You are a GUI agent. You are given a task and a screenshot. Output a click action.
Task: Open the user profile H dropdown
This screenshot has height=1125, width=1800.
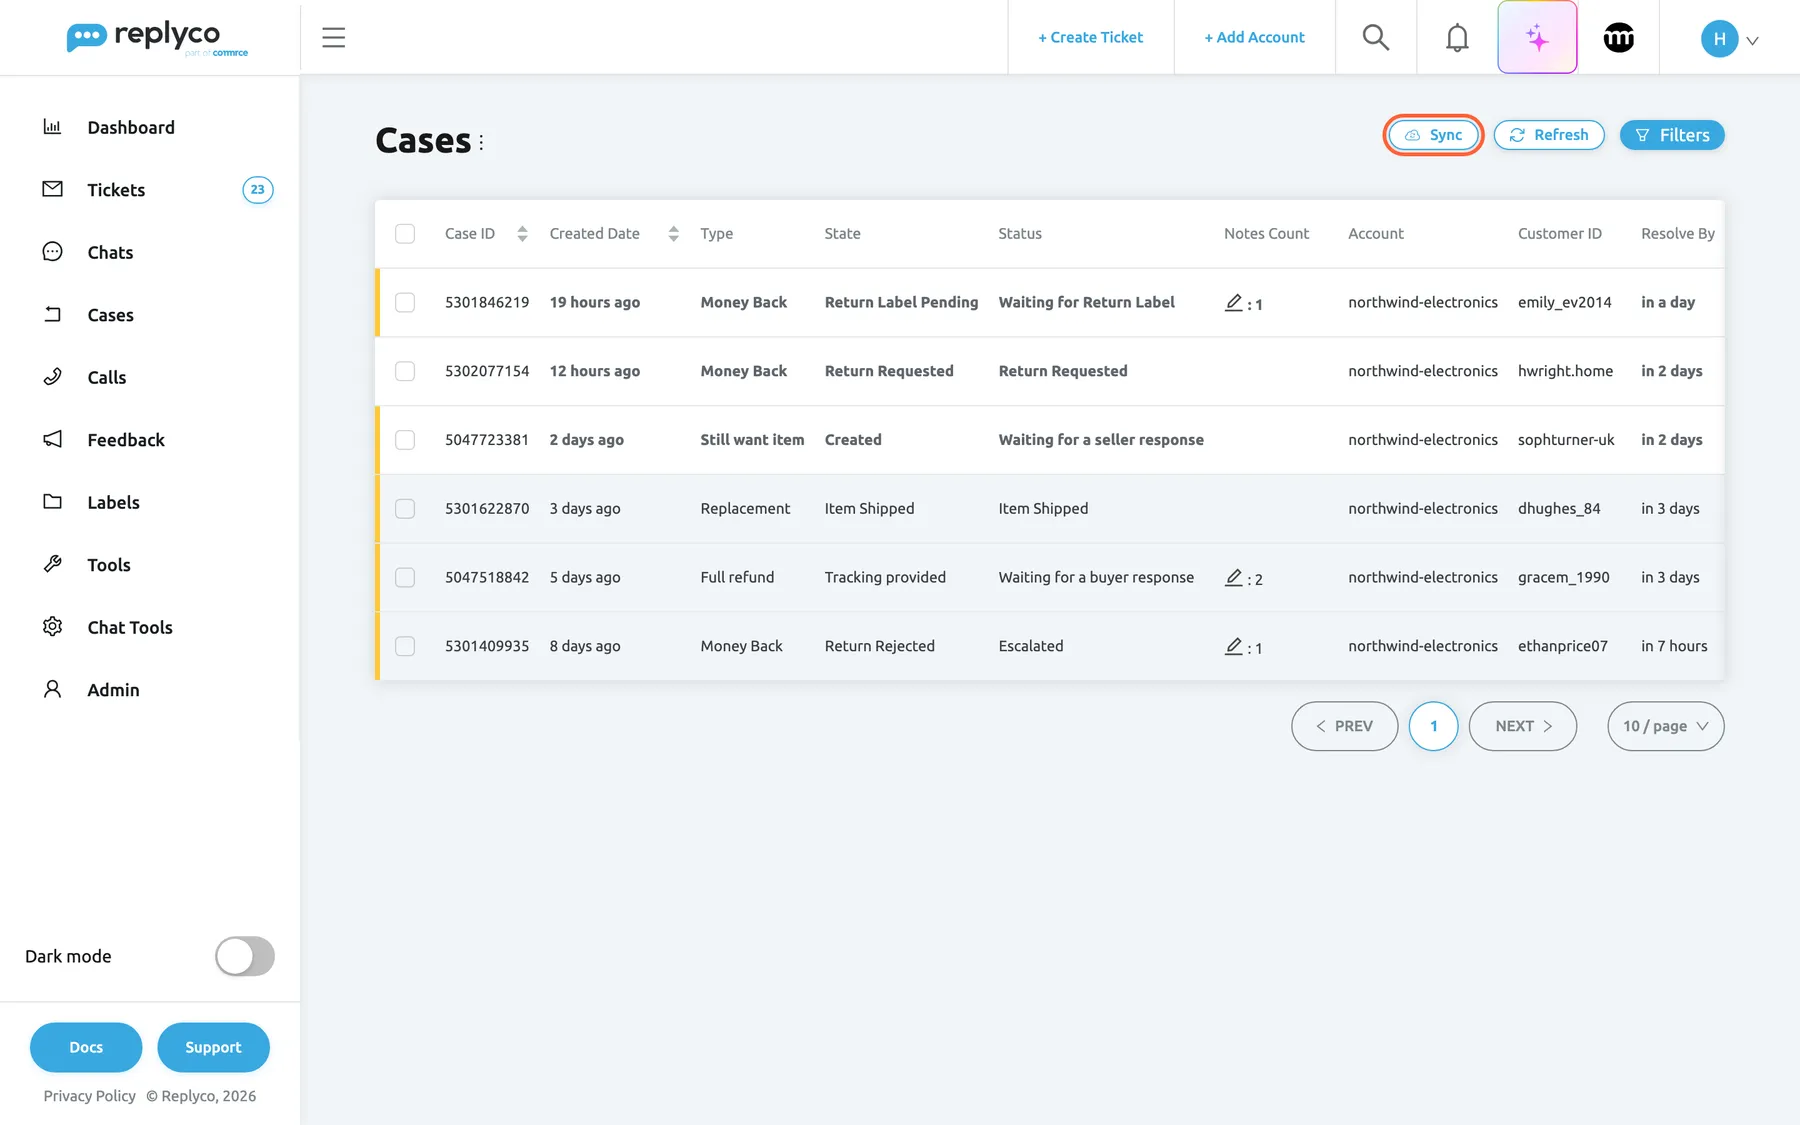(x=1729, y=38)
